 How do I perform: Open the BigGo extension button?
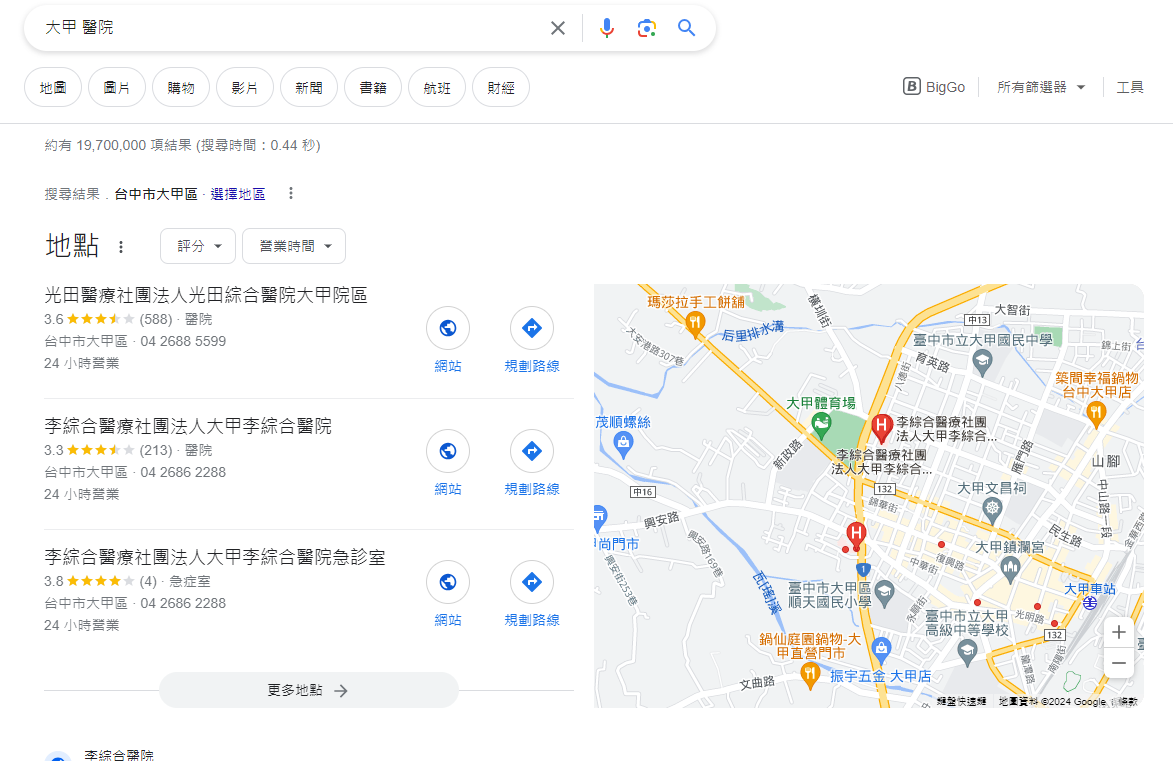934,87
